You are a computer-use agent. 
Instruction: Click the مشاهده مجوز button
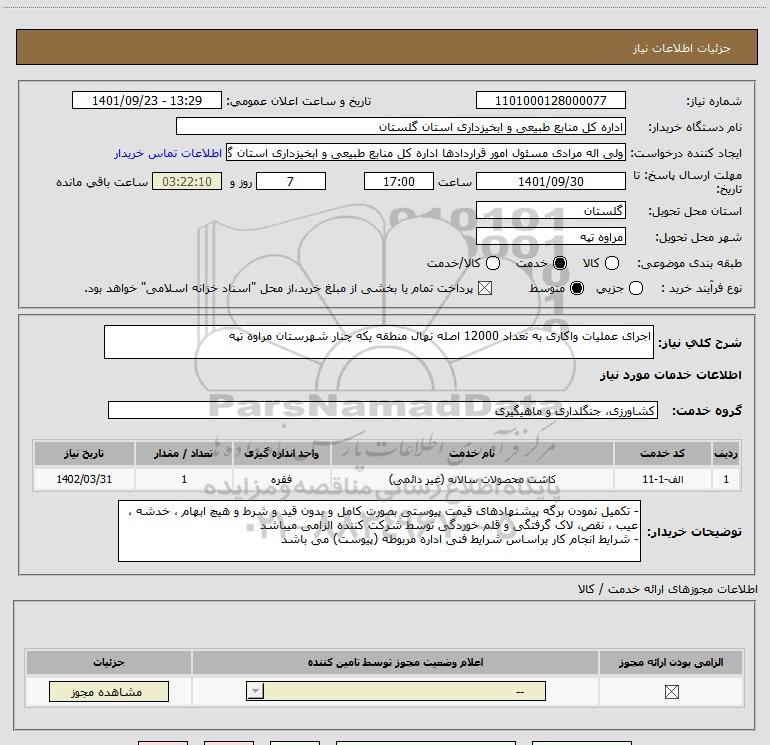109,691
